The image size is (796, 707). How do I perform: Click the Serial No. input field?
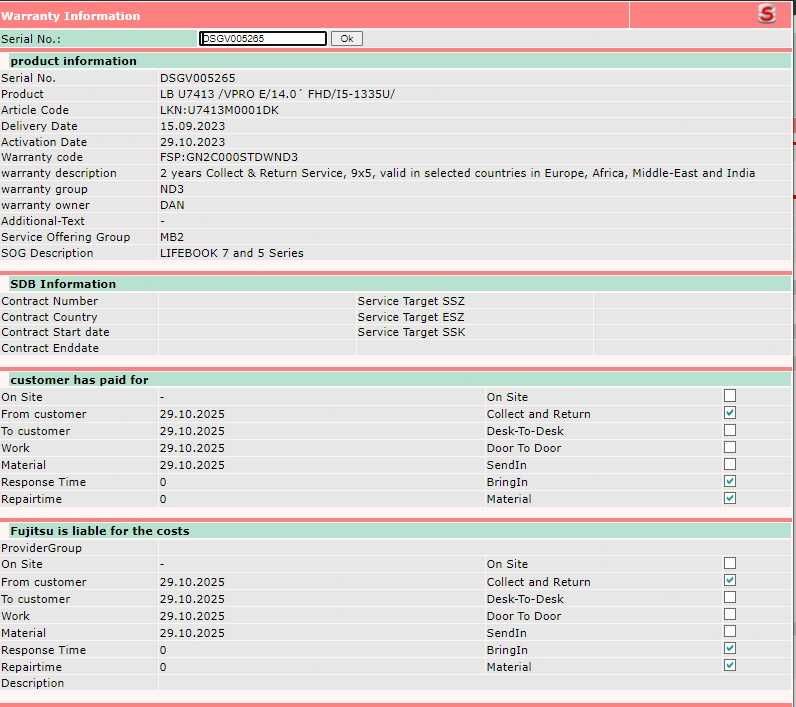point(263,39)
